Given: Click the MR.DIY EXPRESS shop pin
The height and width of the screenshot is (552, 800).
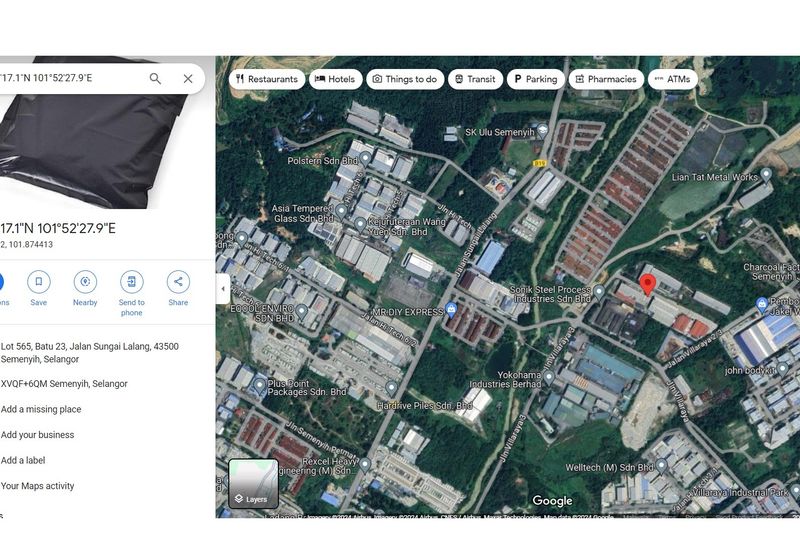Looking at the screenshot, I should [451, 309].
